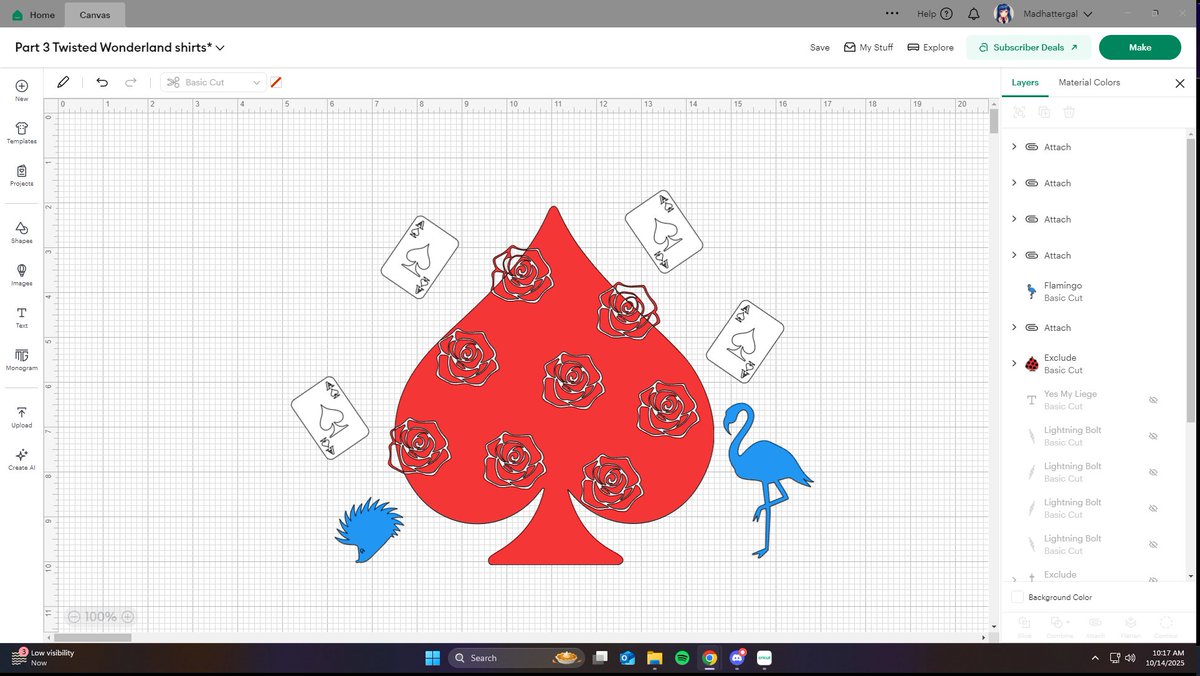Open My Stuff
Viewport: 1200px width, 676px height.
[x=868, y=47]
